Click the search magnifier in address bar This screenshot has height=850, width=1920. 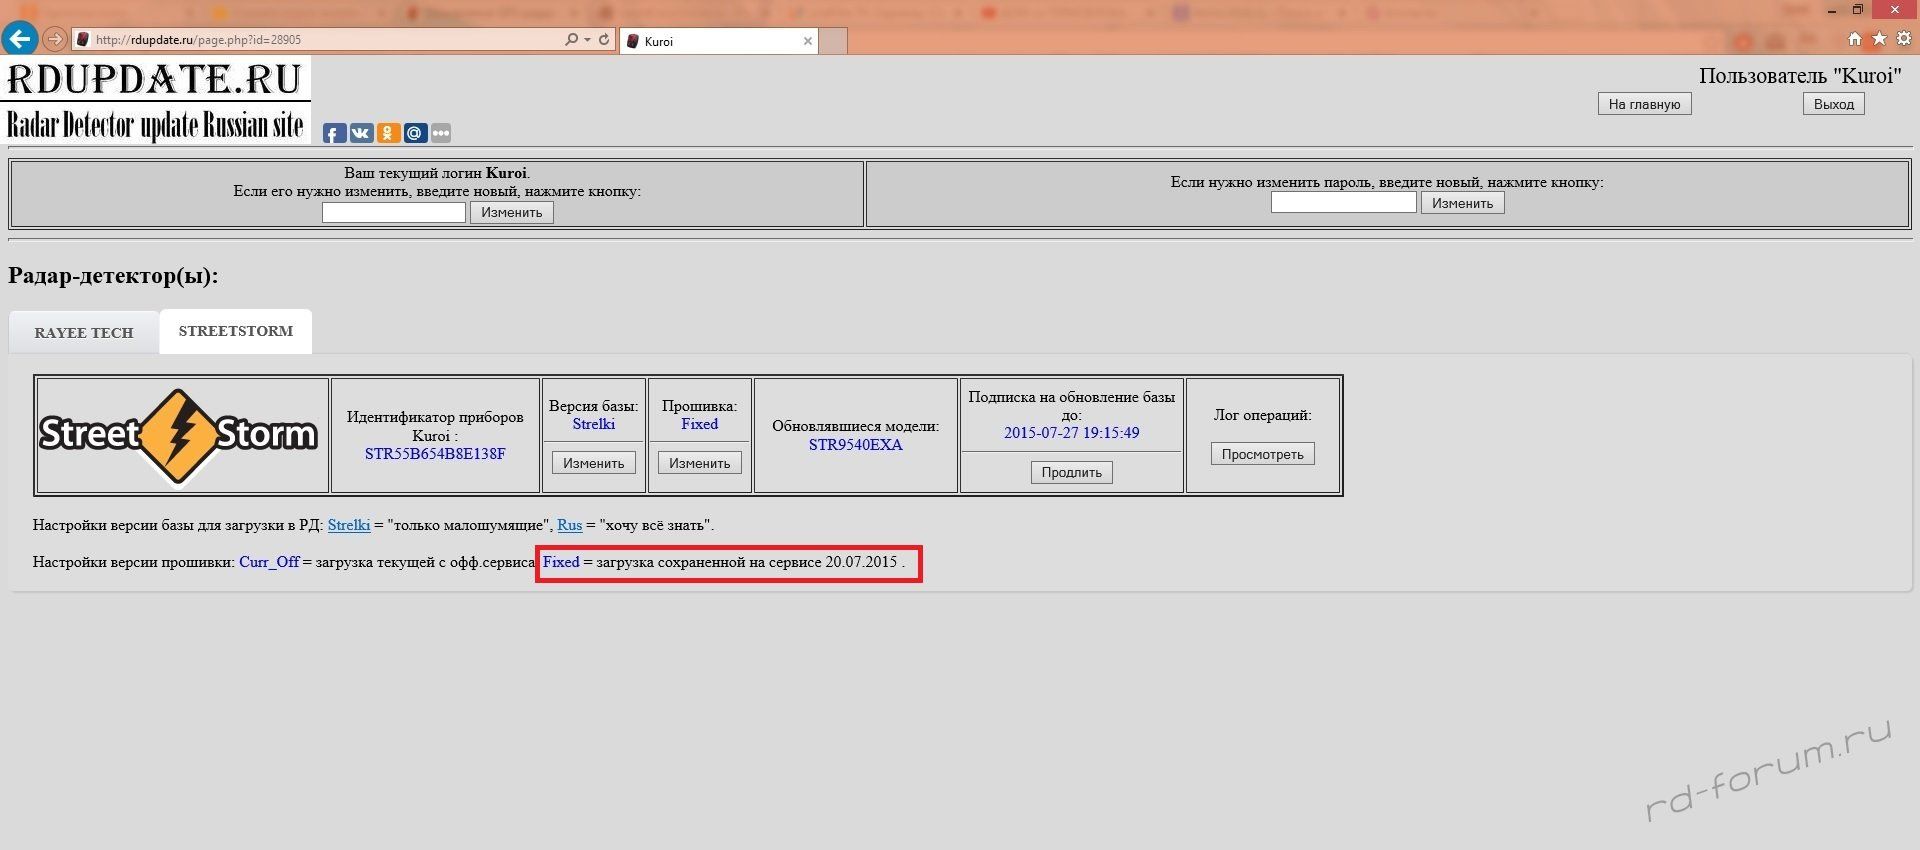(x=571, y=40)
